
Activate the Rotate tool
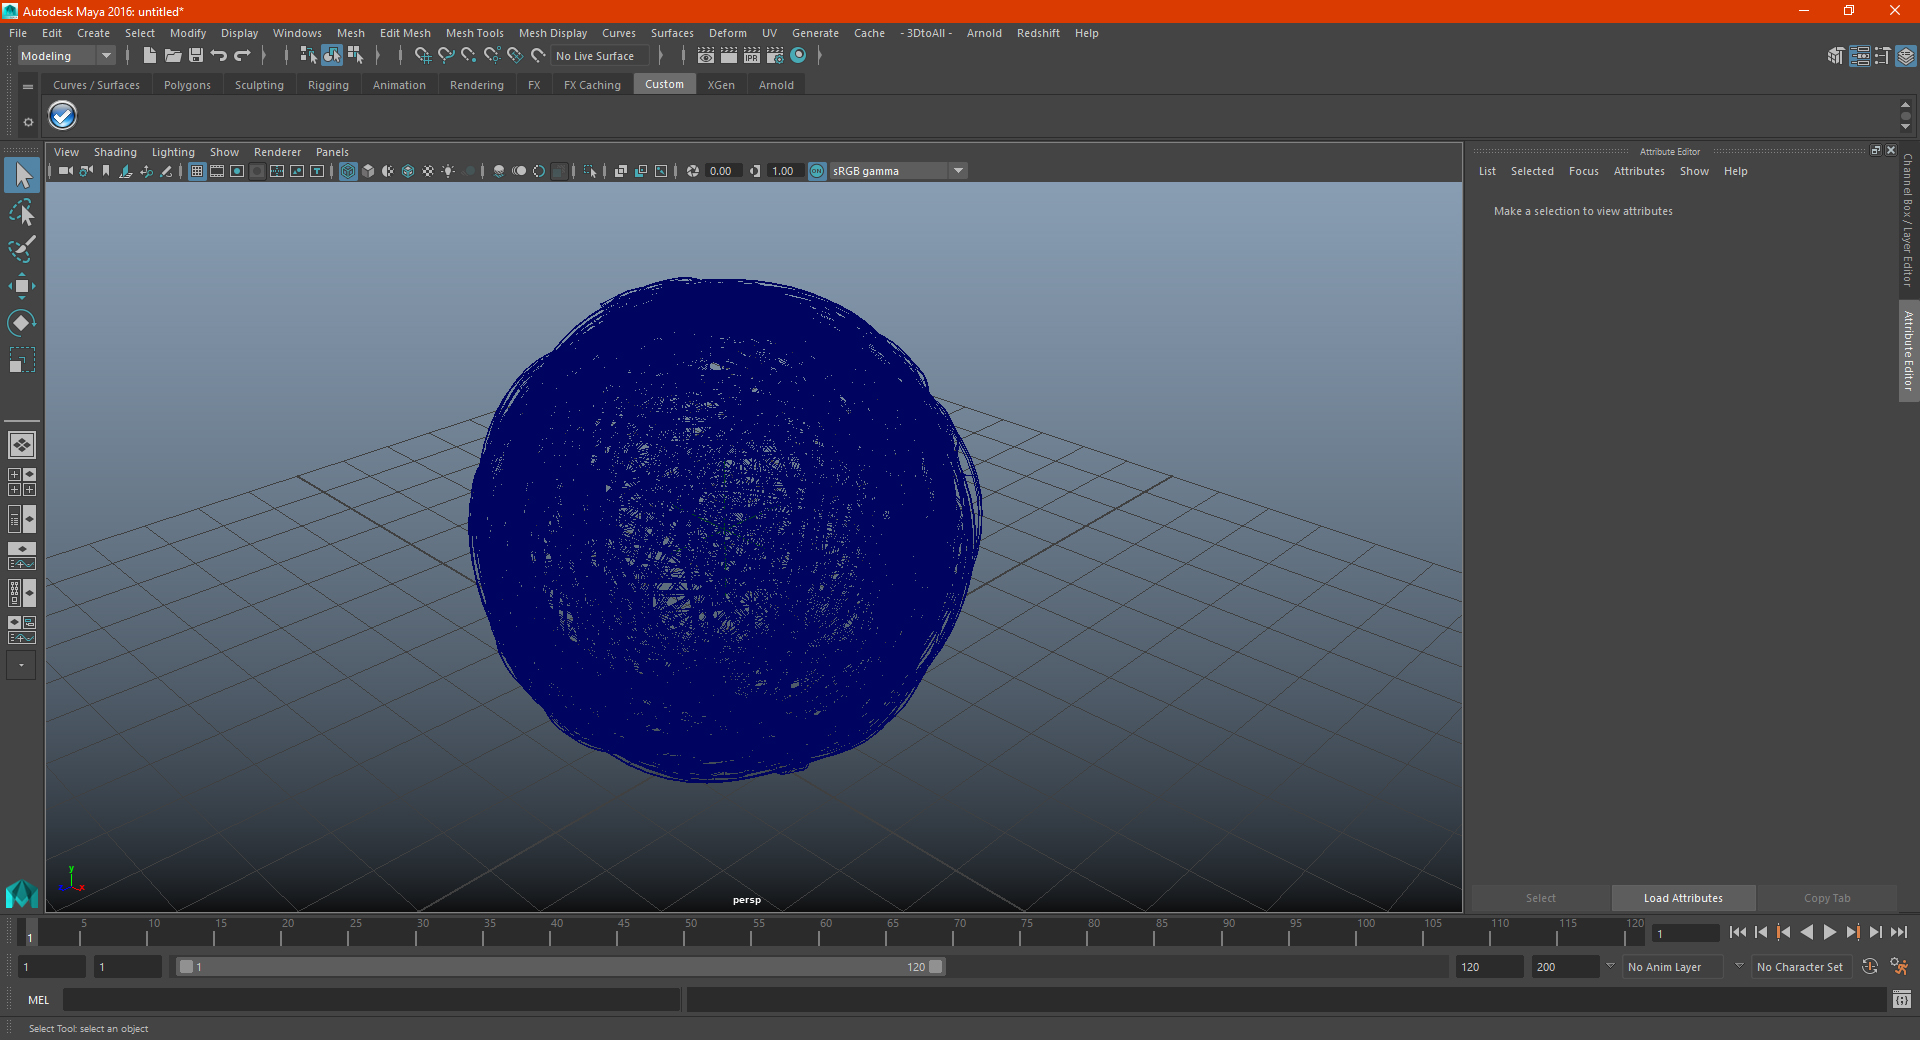point(22,322)
